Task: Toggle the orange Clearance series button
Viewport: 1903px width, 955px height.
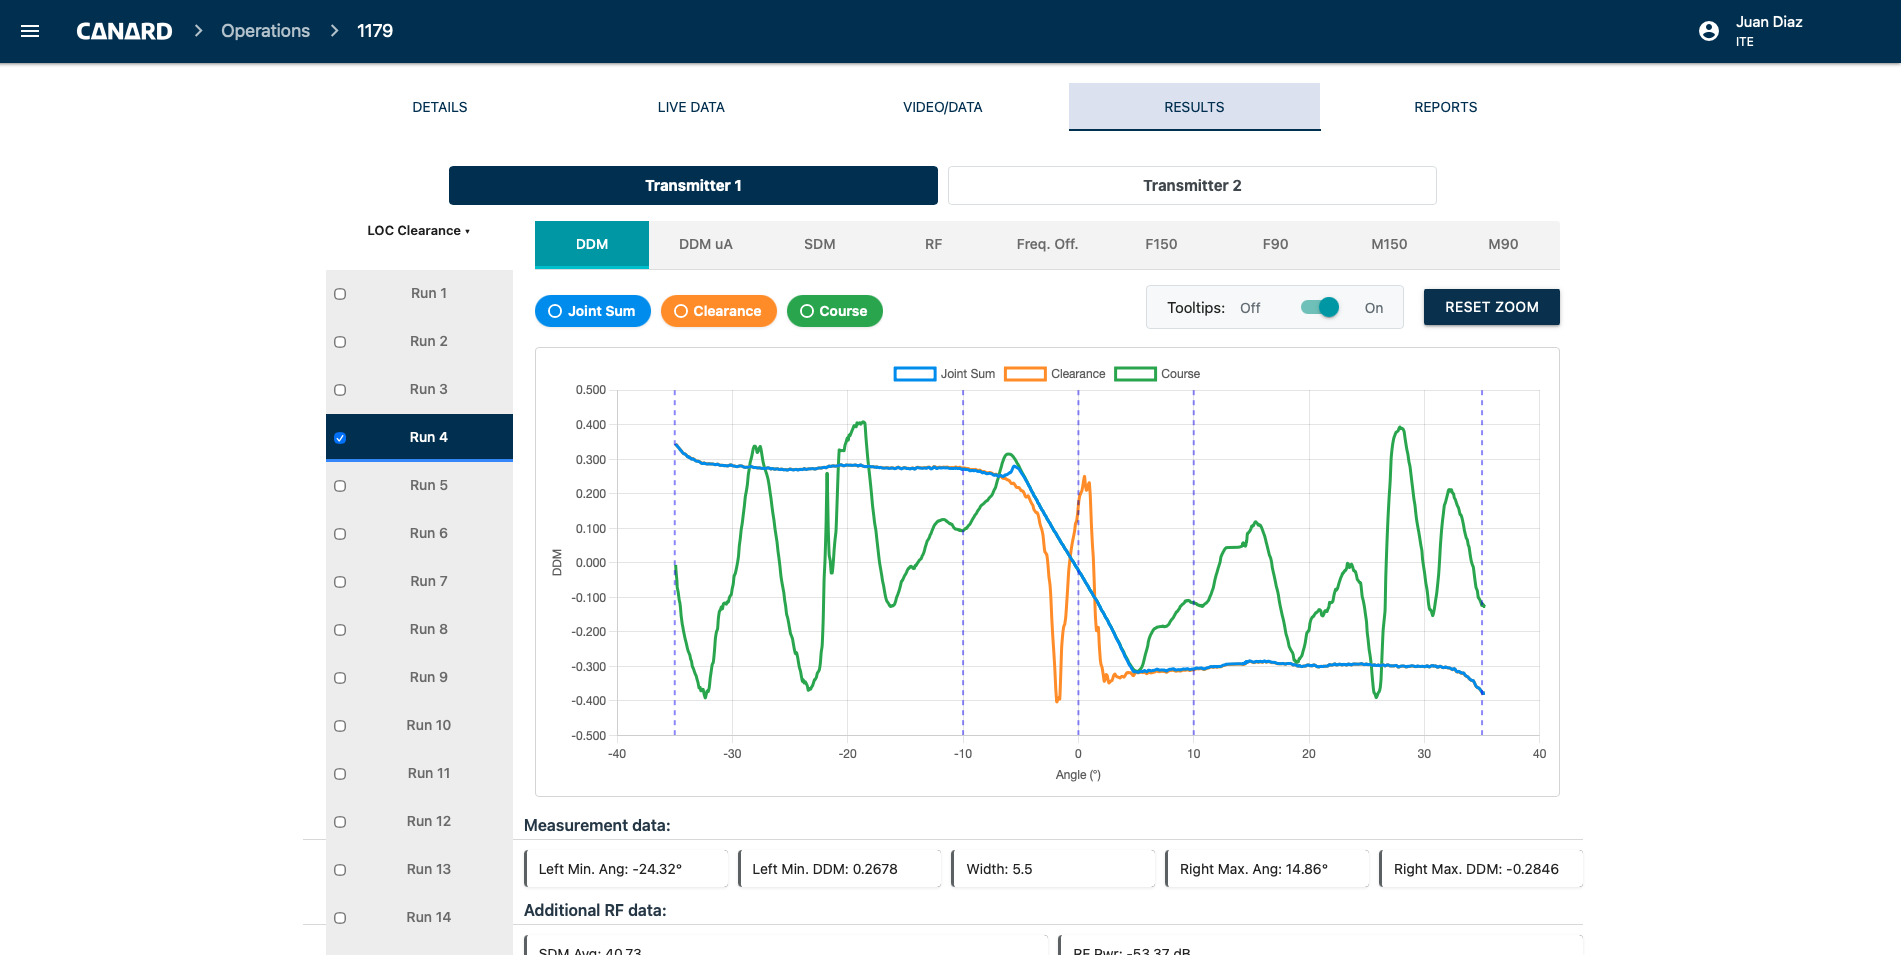Action: (x=719, y=311)
